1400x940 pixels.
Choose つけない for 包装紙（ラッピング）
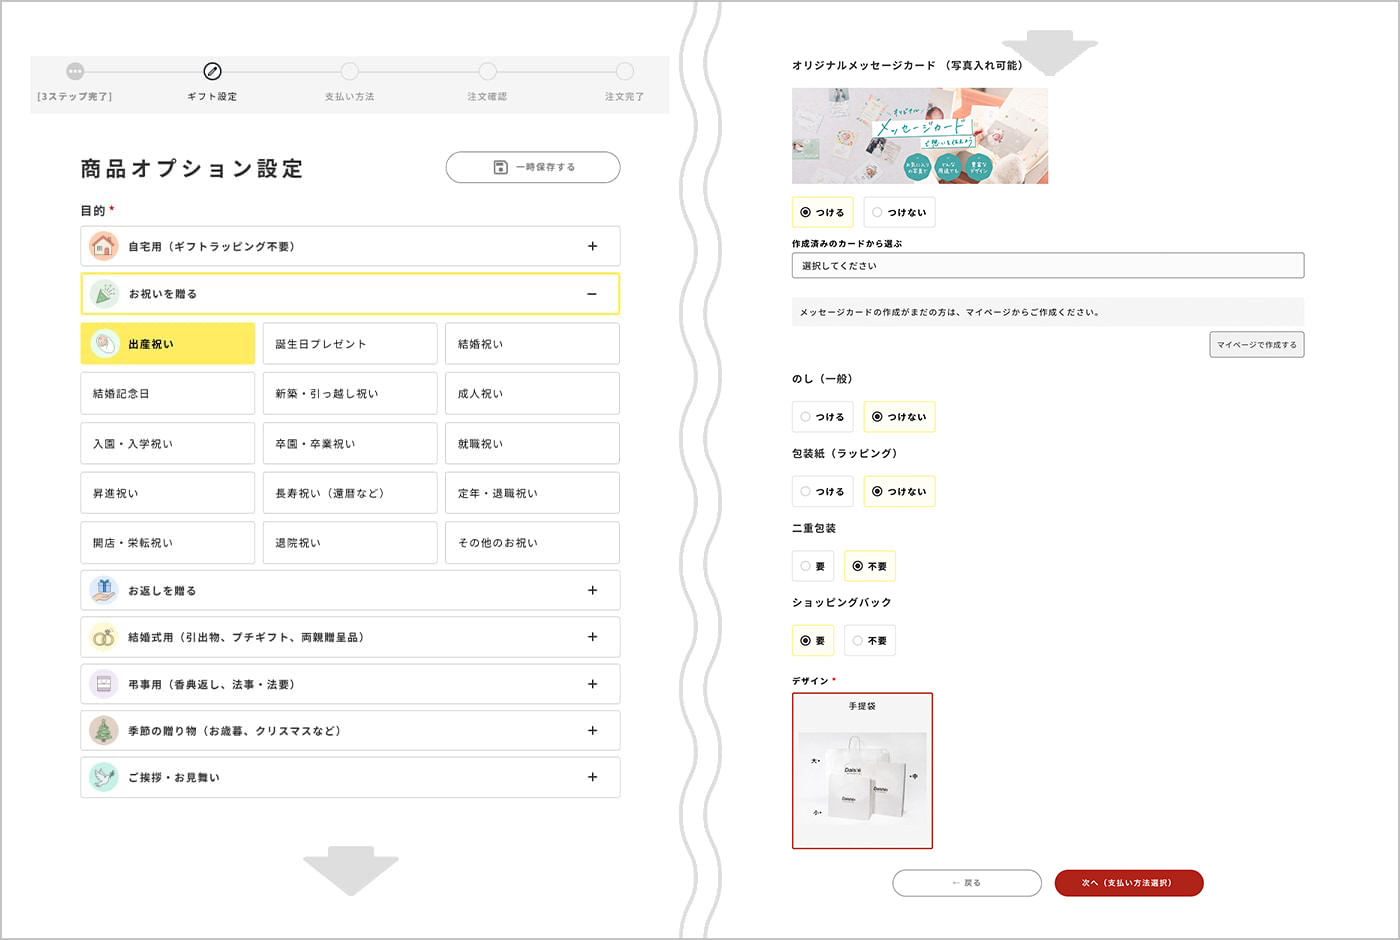click(899, 492)
